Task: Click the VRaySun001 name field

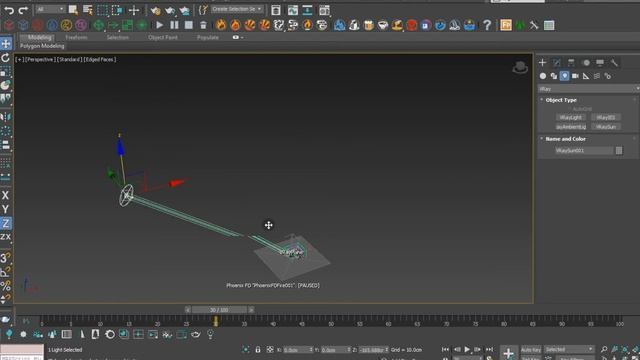Action: tap(584, 151)
